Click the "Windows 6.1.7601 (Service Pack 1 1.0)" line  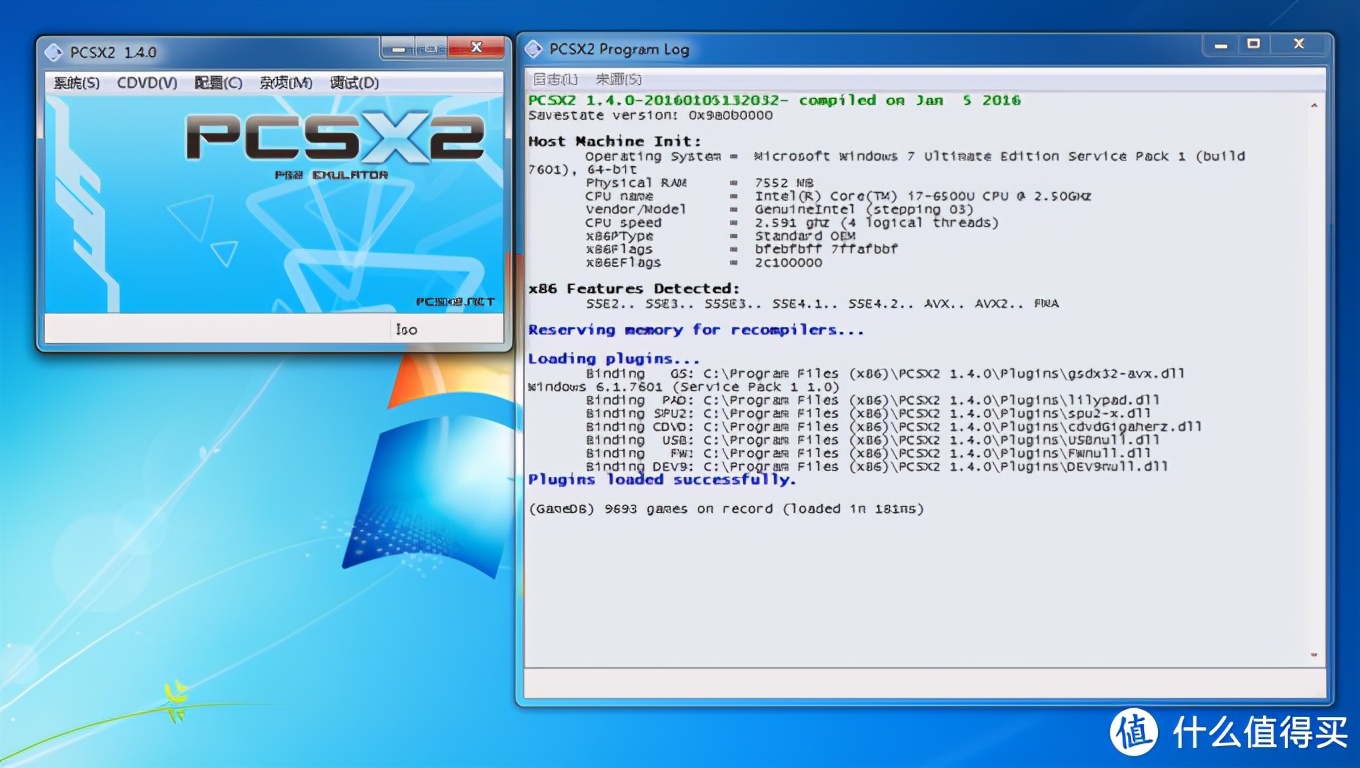(x=684, y=386)
